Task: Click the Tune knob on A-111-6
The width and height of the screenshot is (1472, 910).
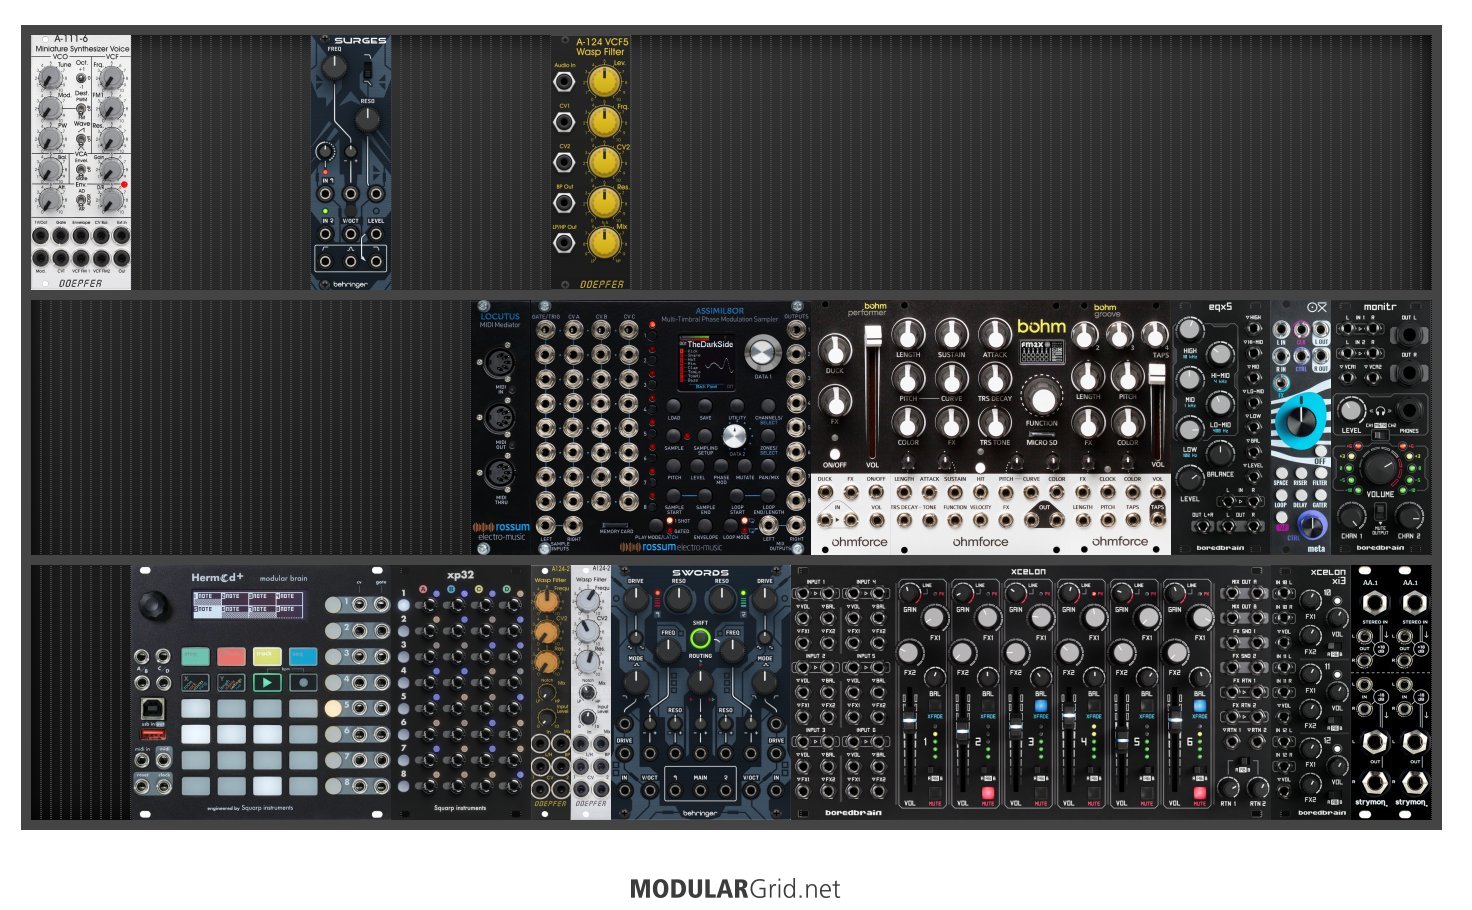Action: tap(48, 78)
